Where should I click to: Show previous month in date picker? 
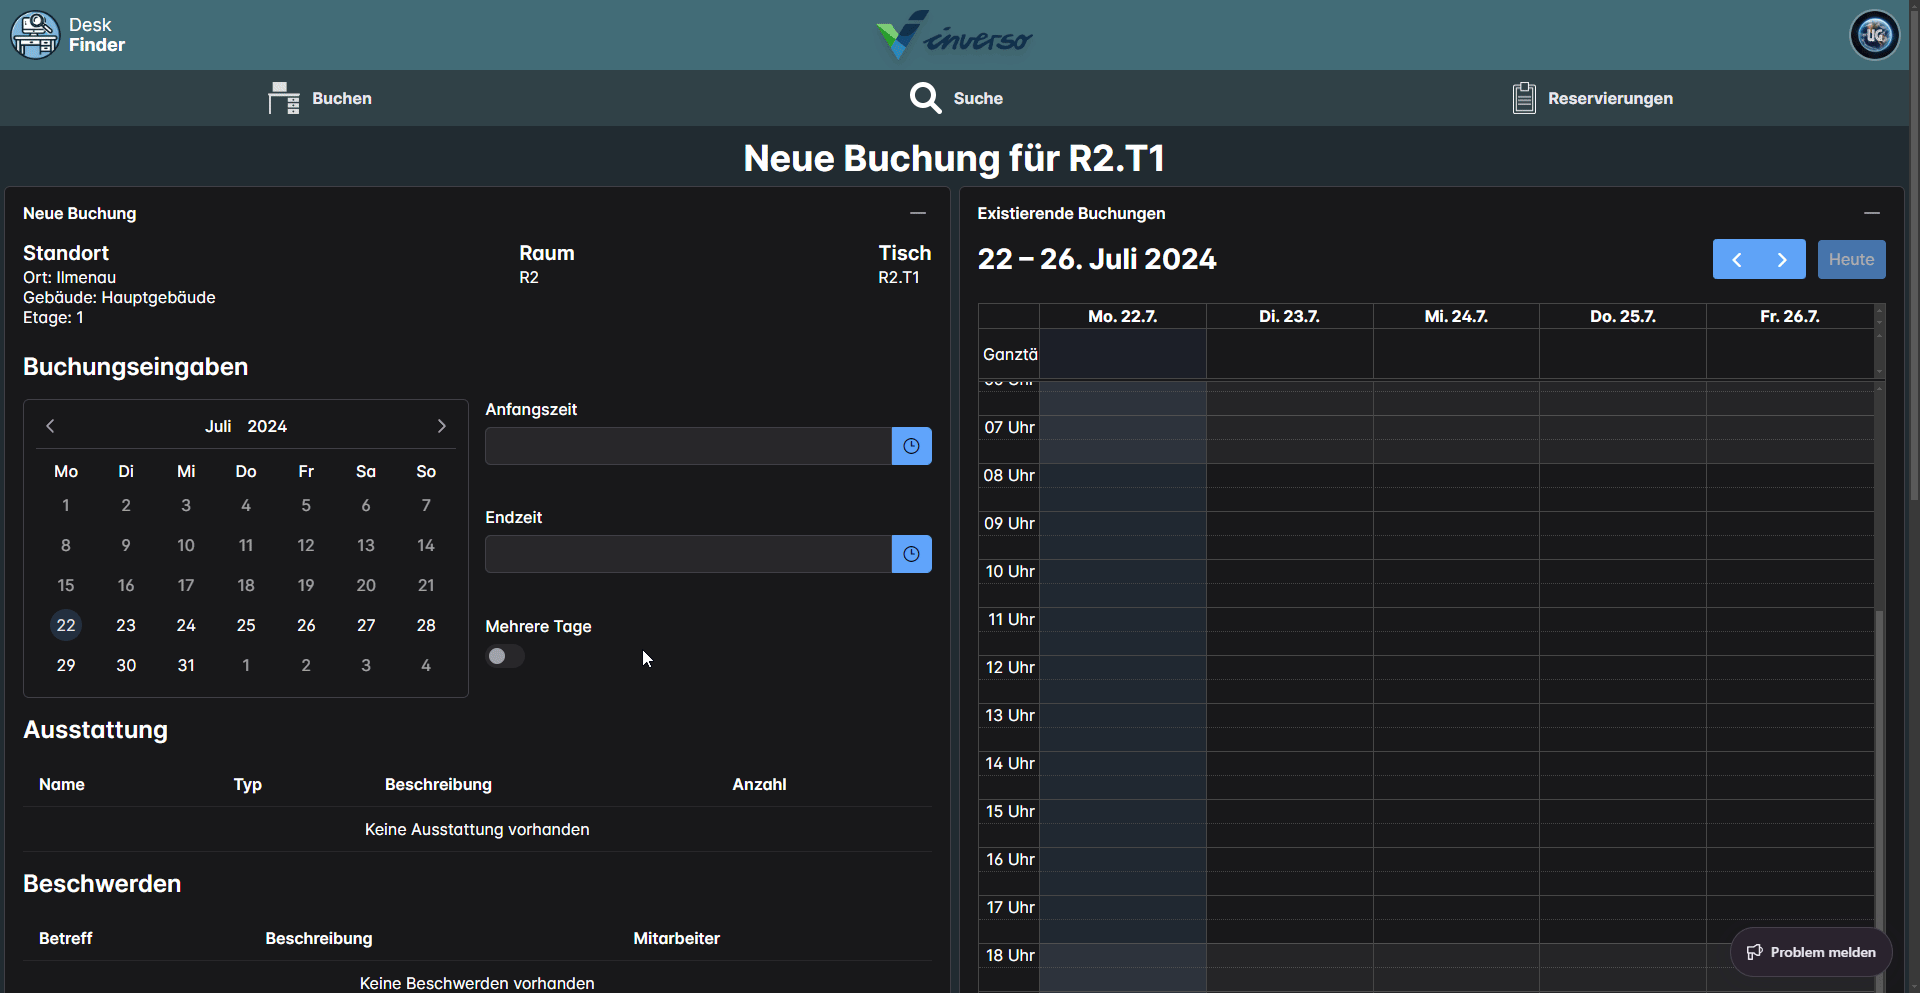[x=50, y=426]
